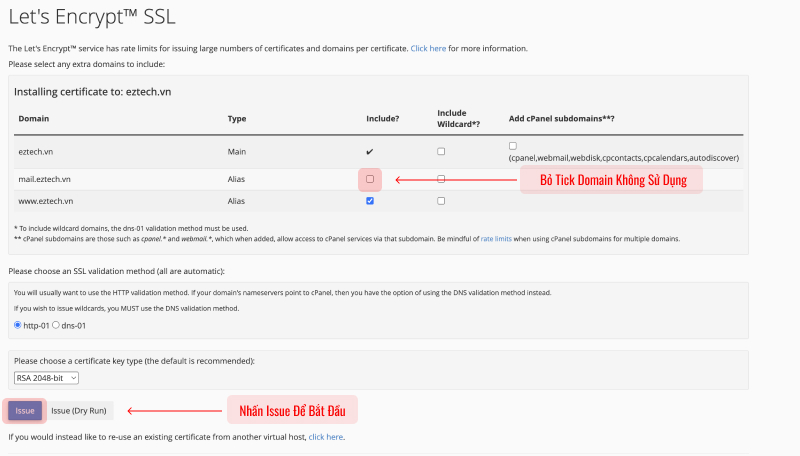Image resolution: width=800 pixels, height=456 pixels.
Task: Enable Include Wildcard for mail.eztech.vn
Action: point(441,179)
